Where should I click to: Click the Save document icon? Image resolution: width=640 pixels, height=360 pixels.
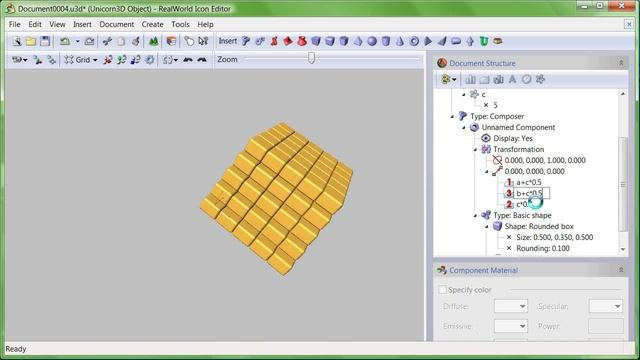[x=45, y=41]
